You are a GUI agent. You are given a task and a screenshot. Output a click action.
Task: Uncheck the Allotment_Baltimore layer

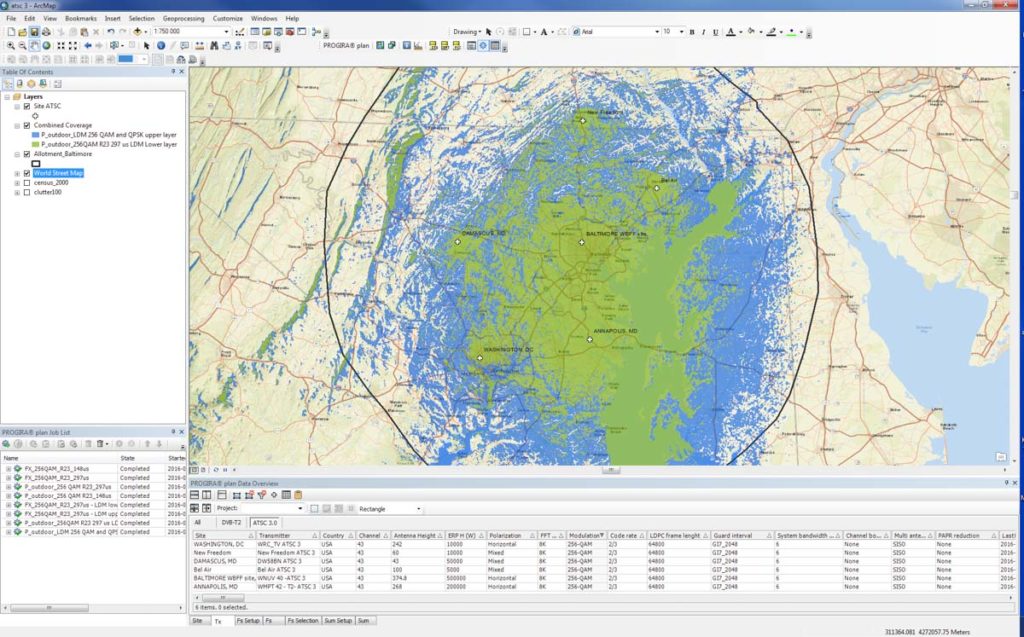point(27,154)
